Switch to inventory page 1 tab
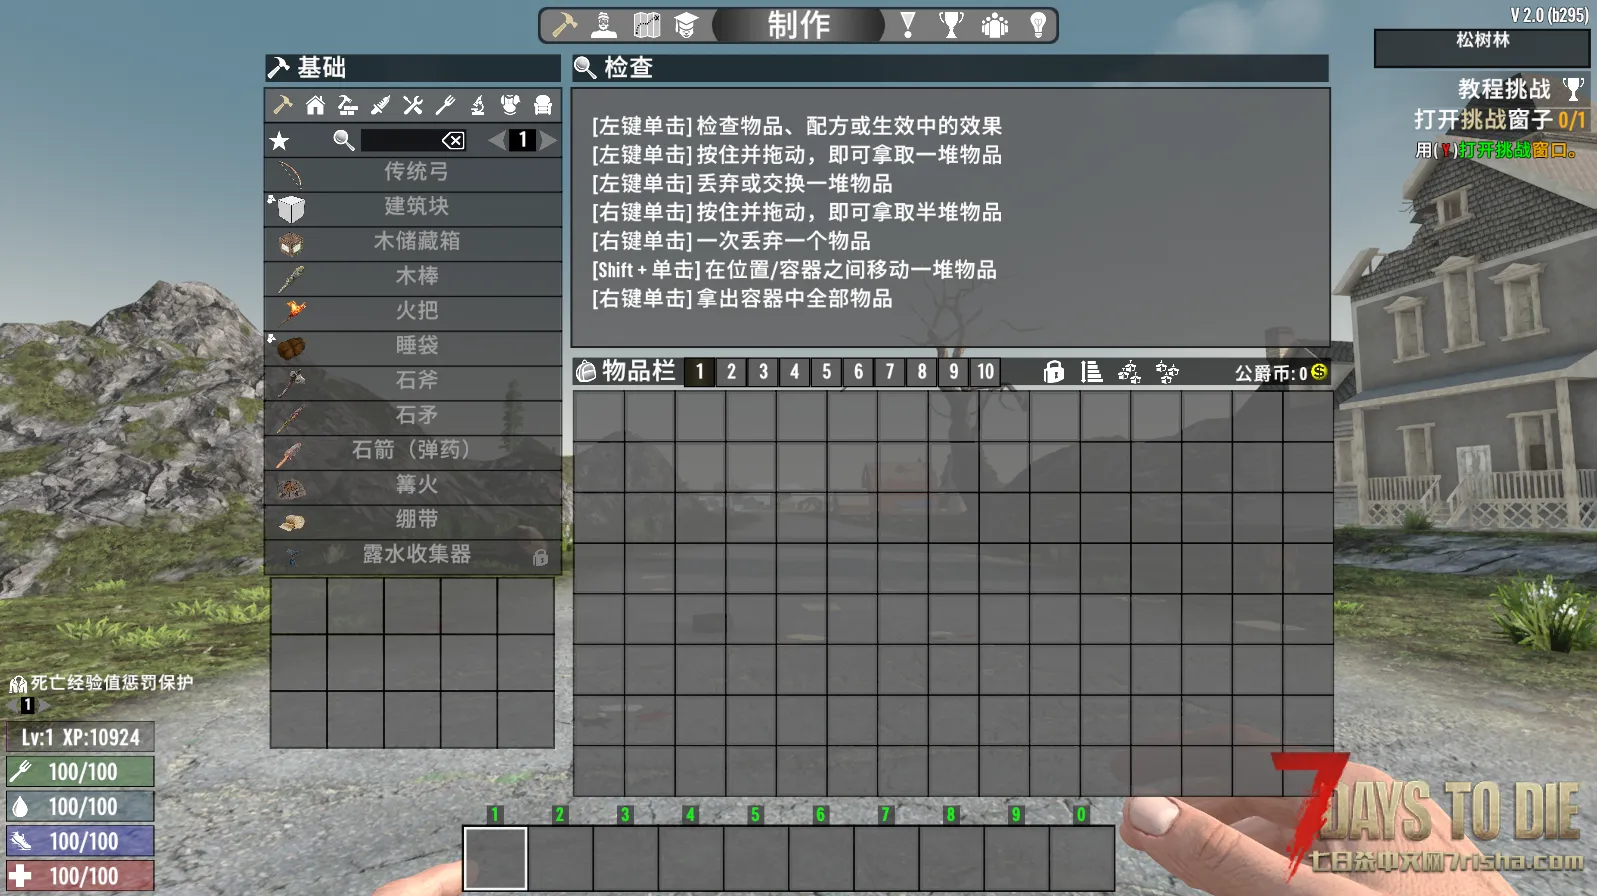Viewport: 1597px width, 896px height. [700, 372]
